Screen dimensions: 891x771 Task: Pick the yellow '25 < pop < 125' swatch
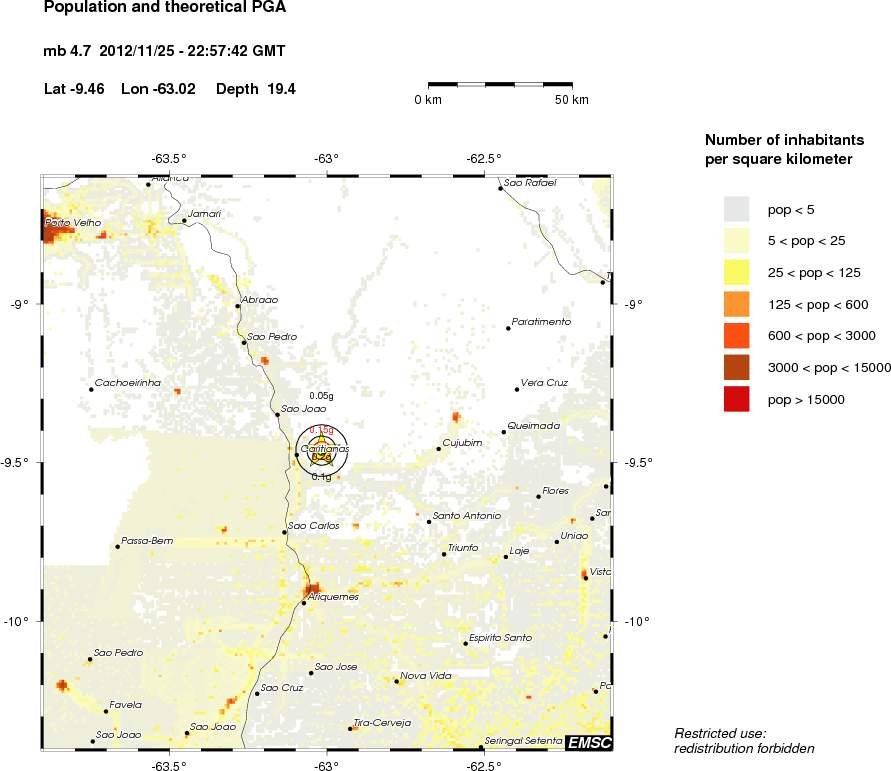pyautogui.click(x=736, y=273)
